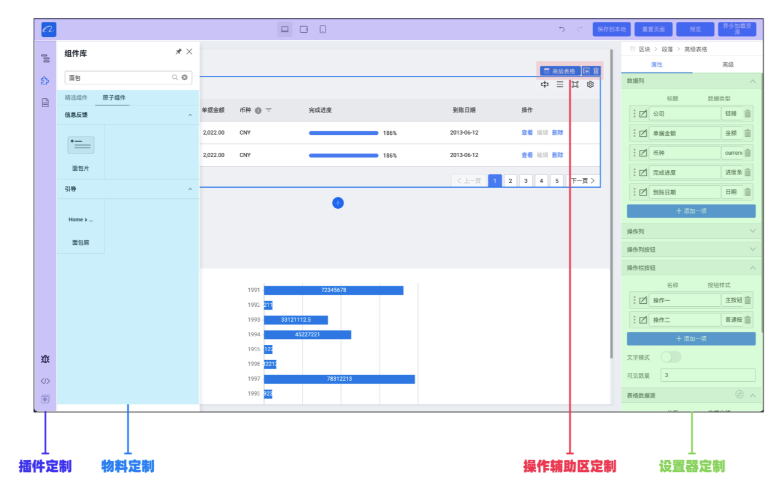
Task: Click the undo arrow in top bar
Action: coord(562,29)
